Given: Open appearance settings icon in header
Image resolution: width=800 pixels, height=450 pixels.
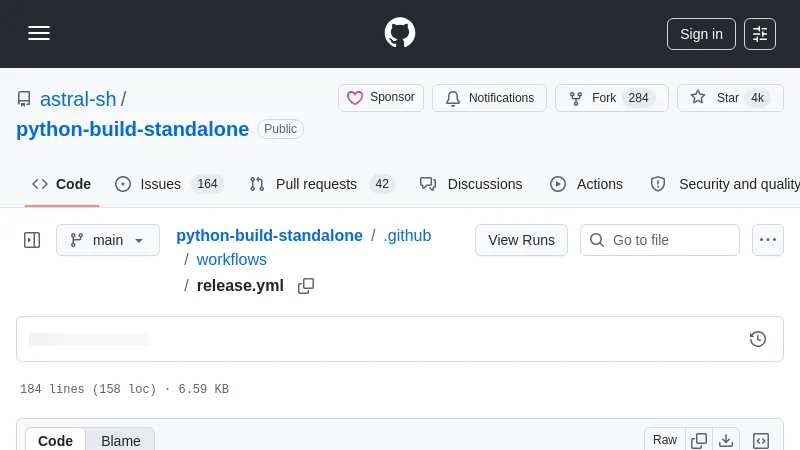Looking at the screenshot, I should click(x=760, y=33).
